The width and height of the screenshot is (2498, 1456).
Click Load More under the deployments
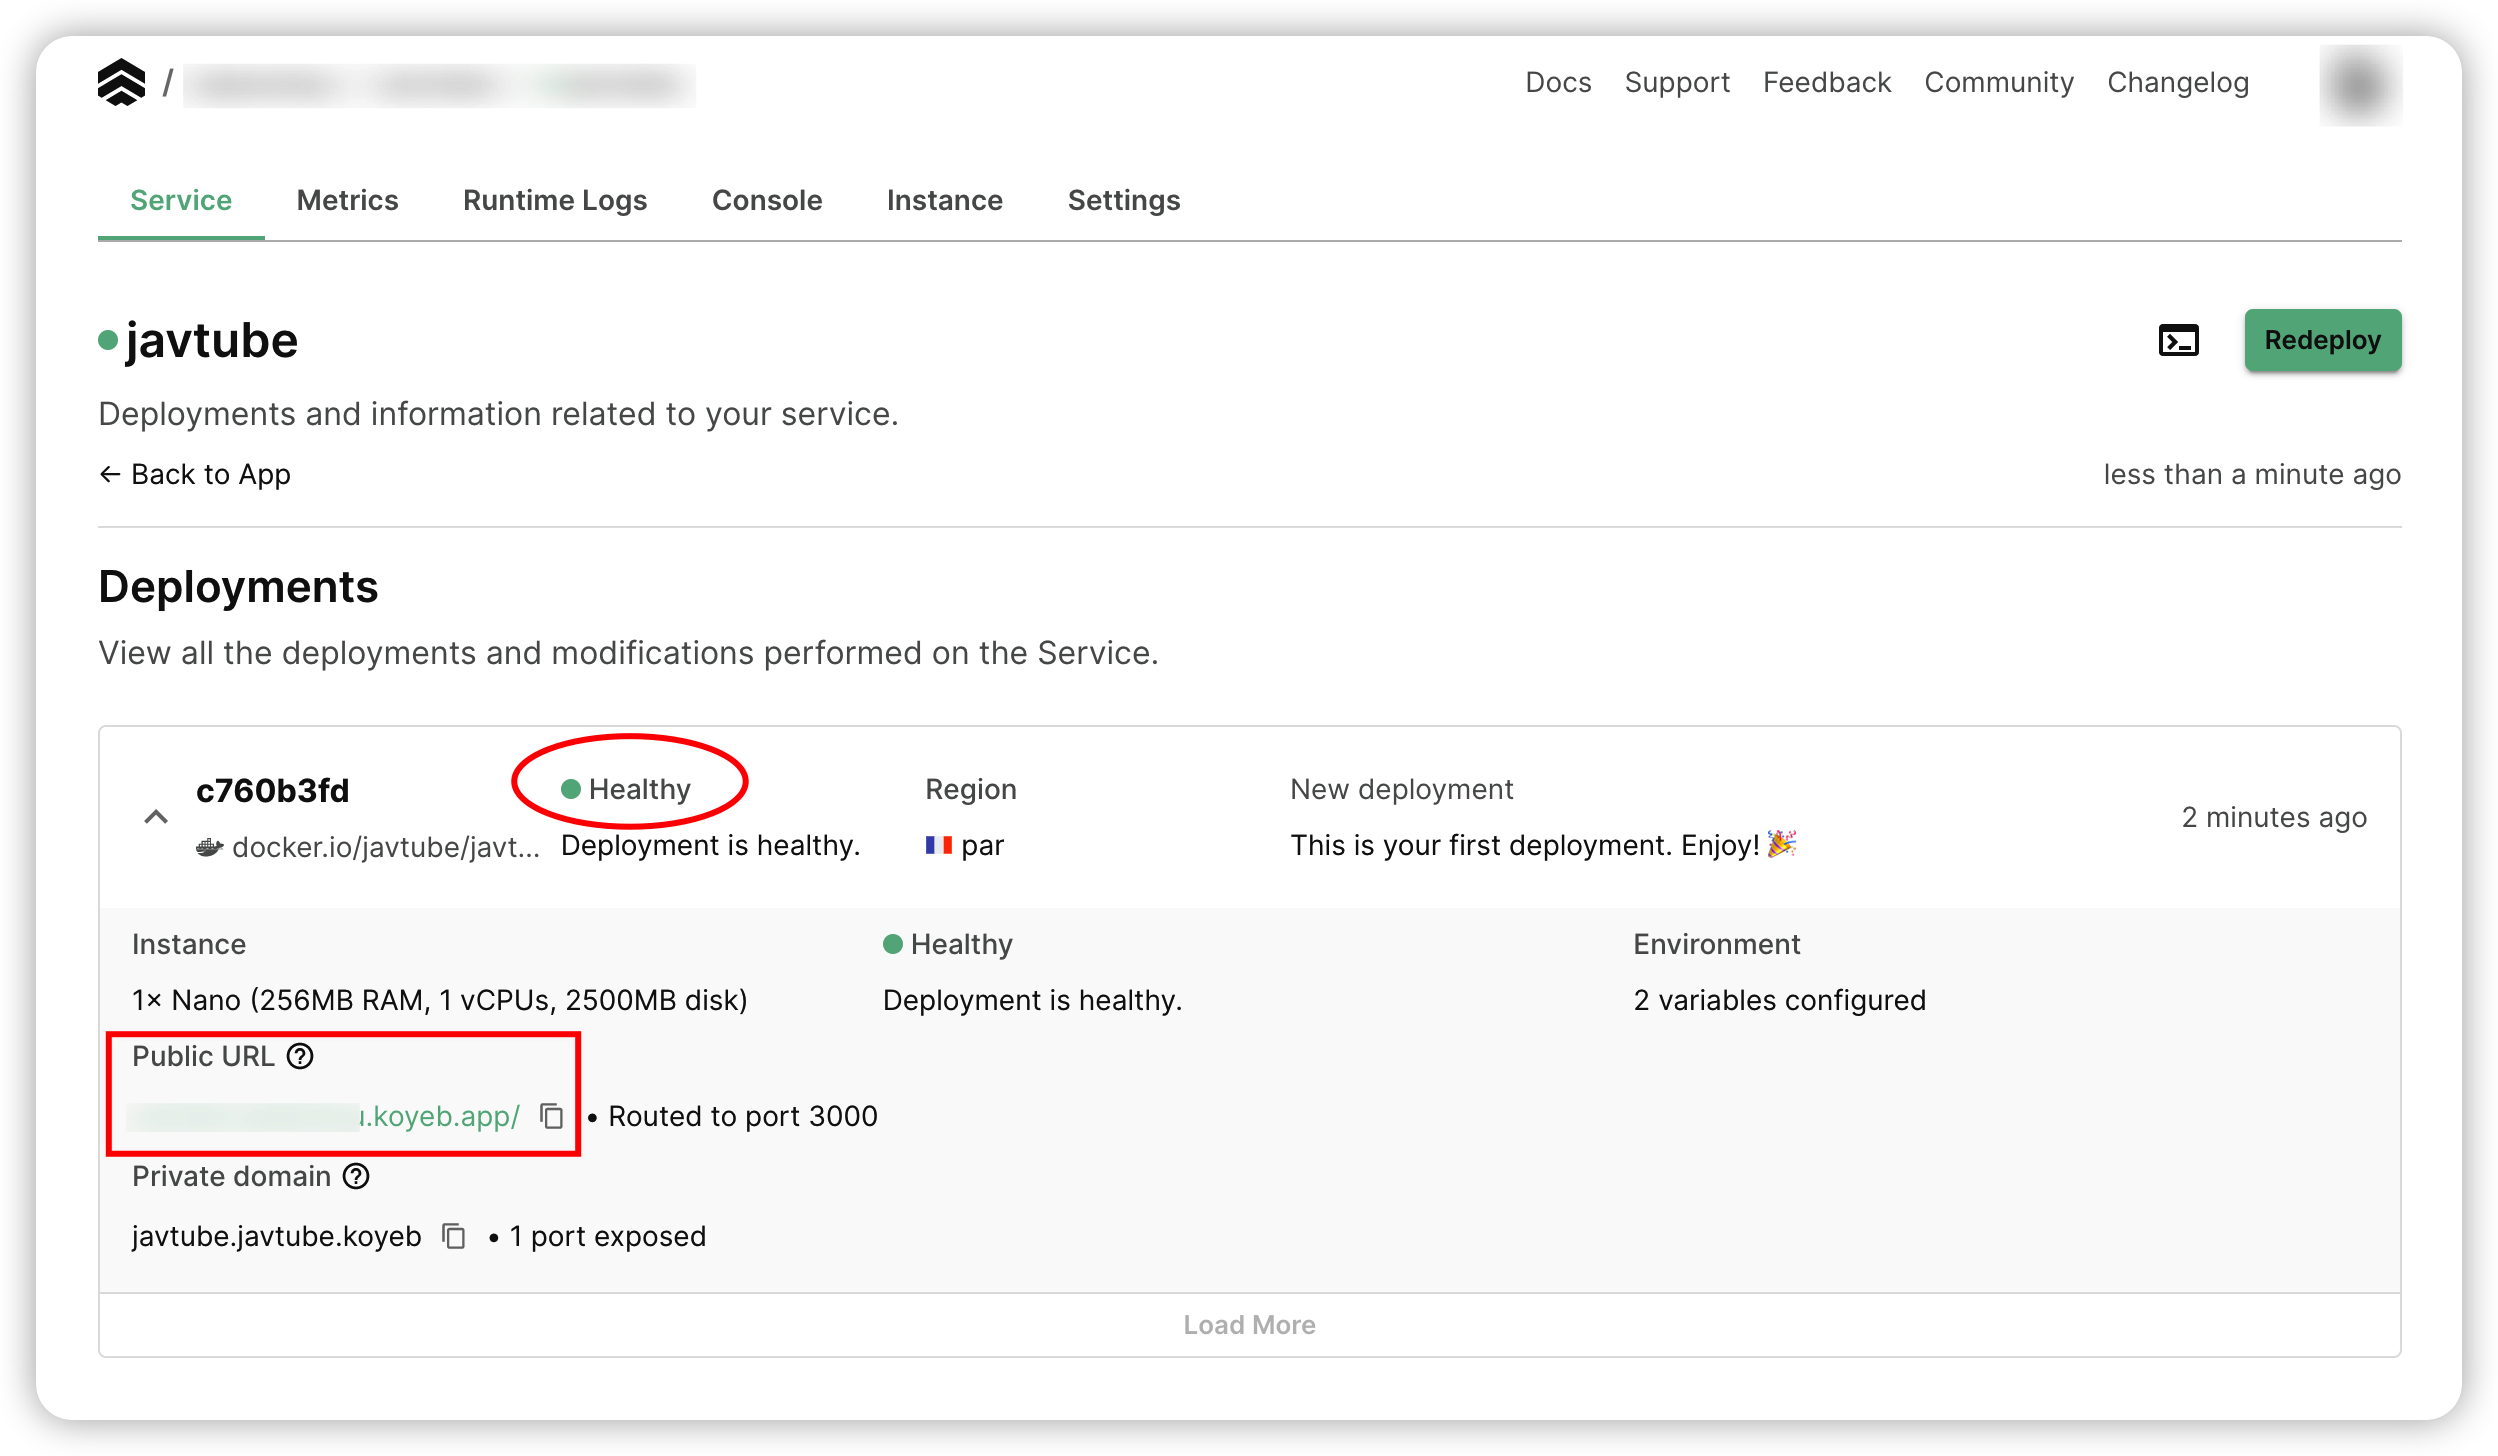[1249, 1325]
